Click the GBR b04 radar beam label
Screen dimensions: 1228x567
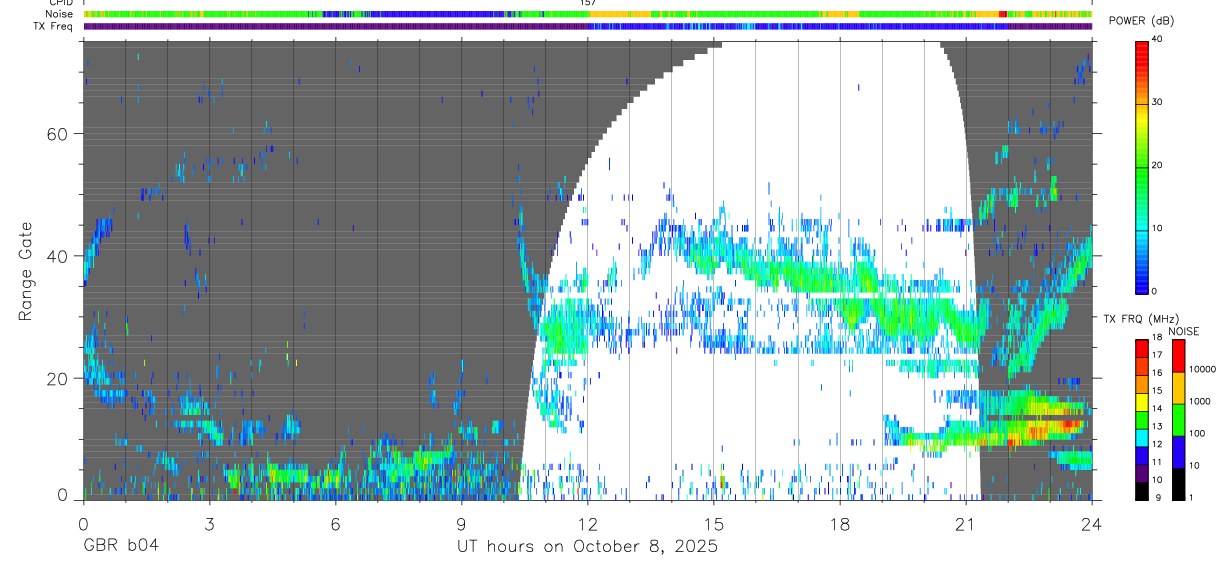click(x=120, y=547)
